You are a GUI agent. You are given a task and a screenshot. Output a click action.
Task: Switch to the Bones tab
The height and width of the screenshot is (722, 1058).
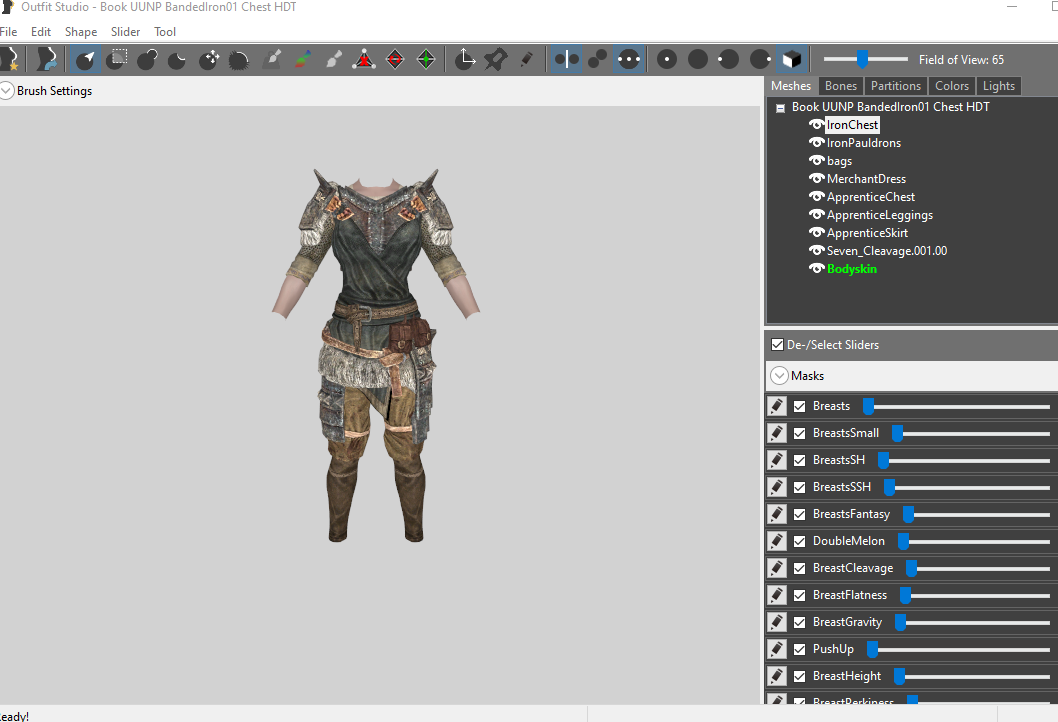[x=841, y=86]
